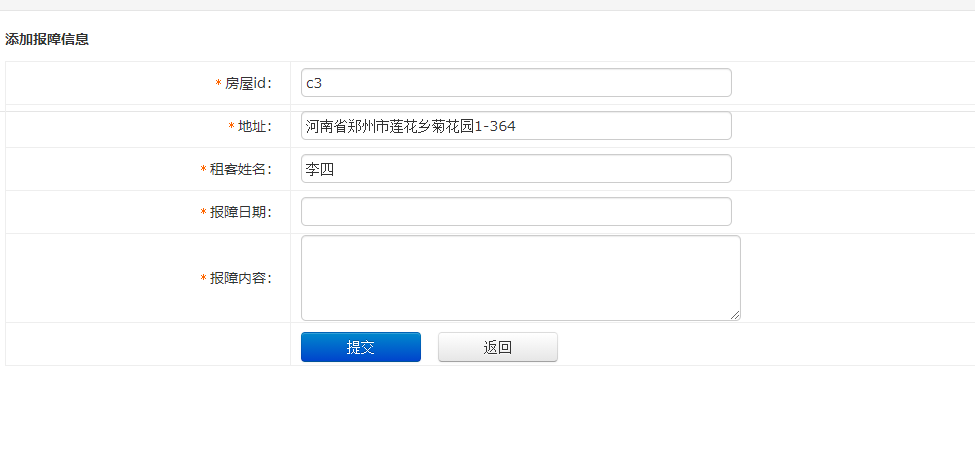Click the 房屋id input field containing c3
The height and width of the screenshot is (473, 975).
point(516,83)
